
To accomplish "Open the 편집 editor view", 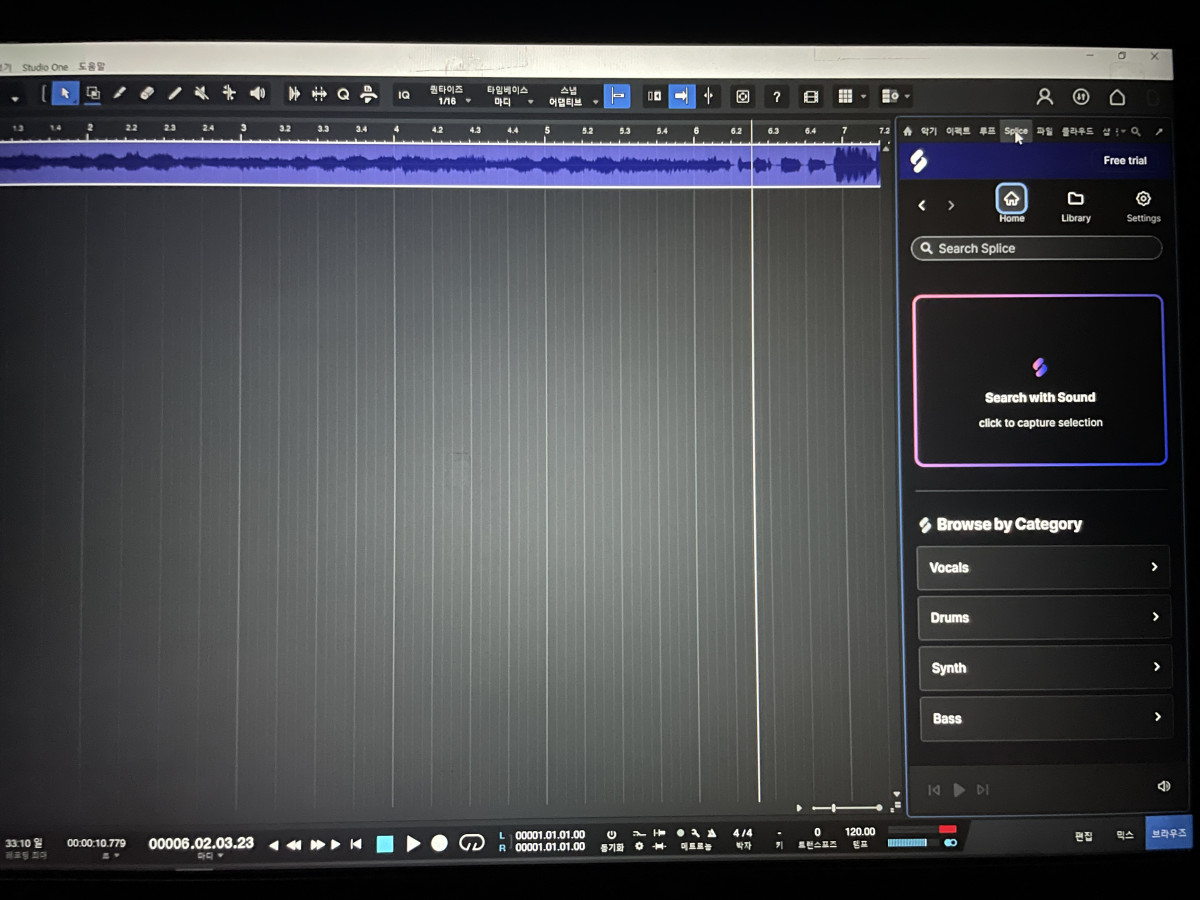I will coord(1083,835).
